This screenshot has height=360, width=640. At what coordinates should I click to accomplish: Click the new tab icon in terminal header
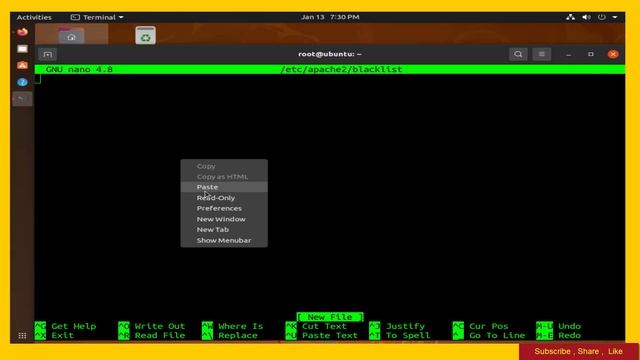[47, 54]
